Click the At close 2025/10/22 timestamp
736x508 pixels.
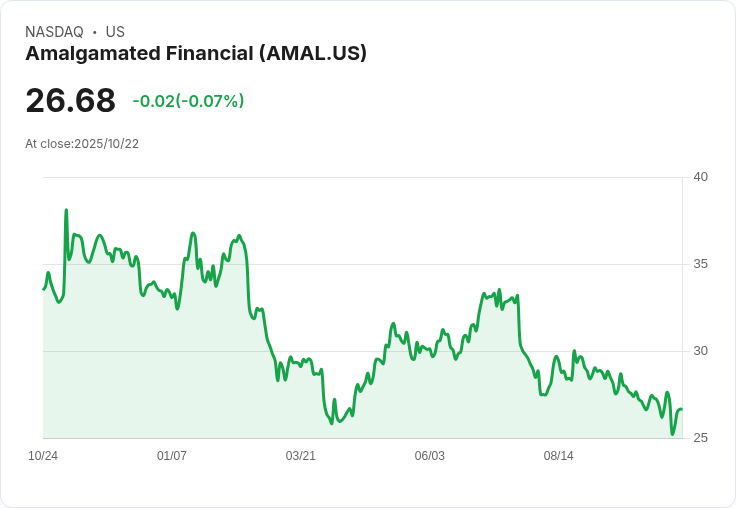pos(82,144)
